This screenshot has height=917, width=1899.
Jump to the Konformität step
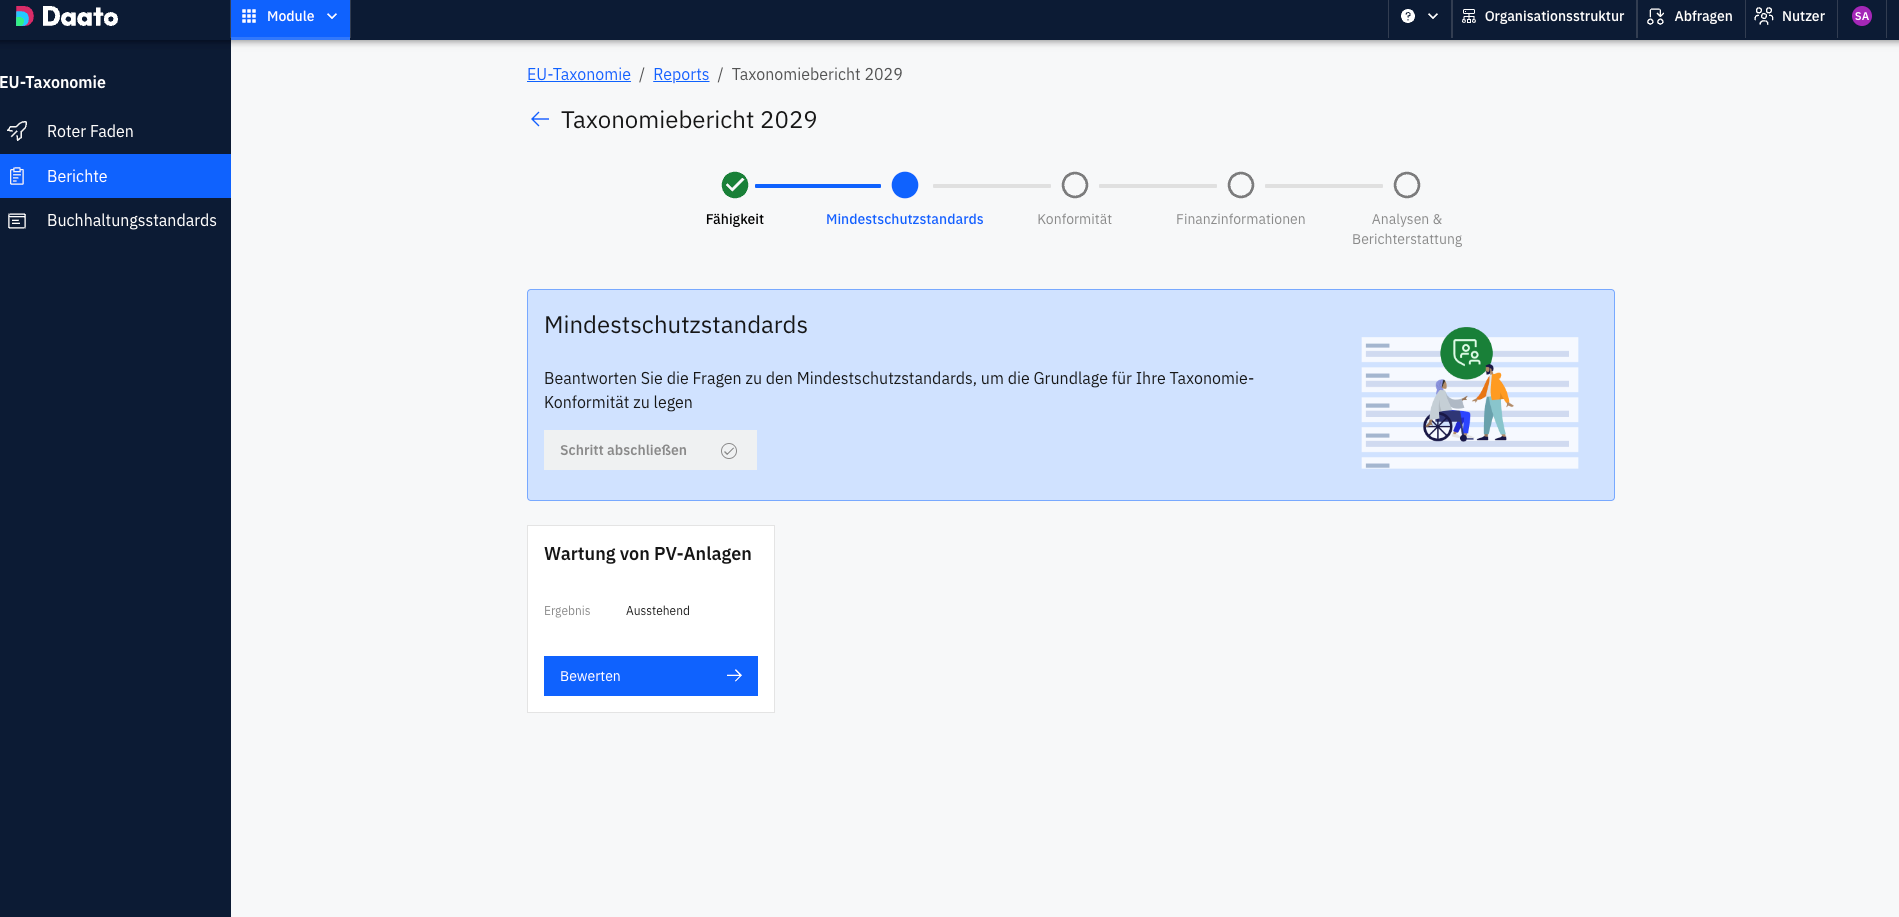pos(1075,185)
